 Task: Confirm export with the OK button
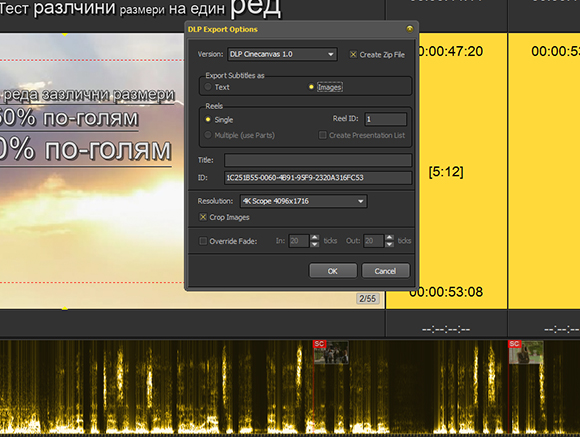tap(333, 271)
